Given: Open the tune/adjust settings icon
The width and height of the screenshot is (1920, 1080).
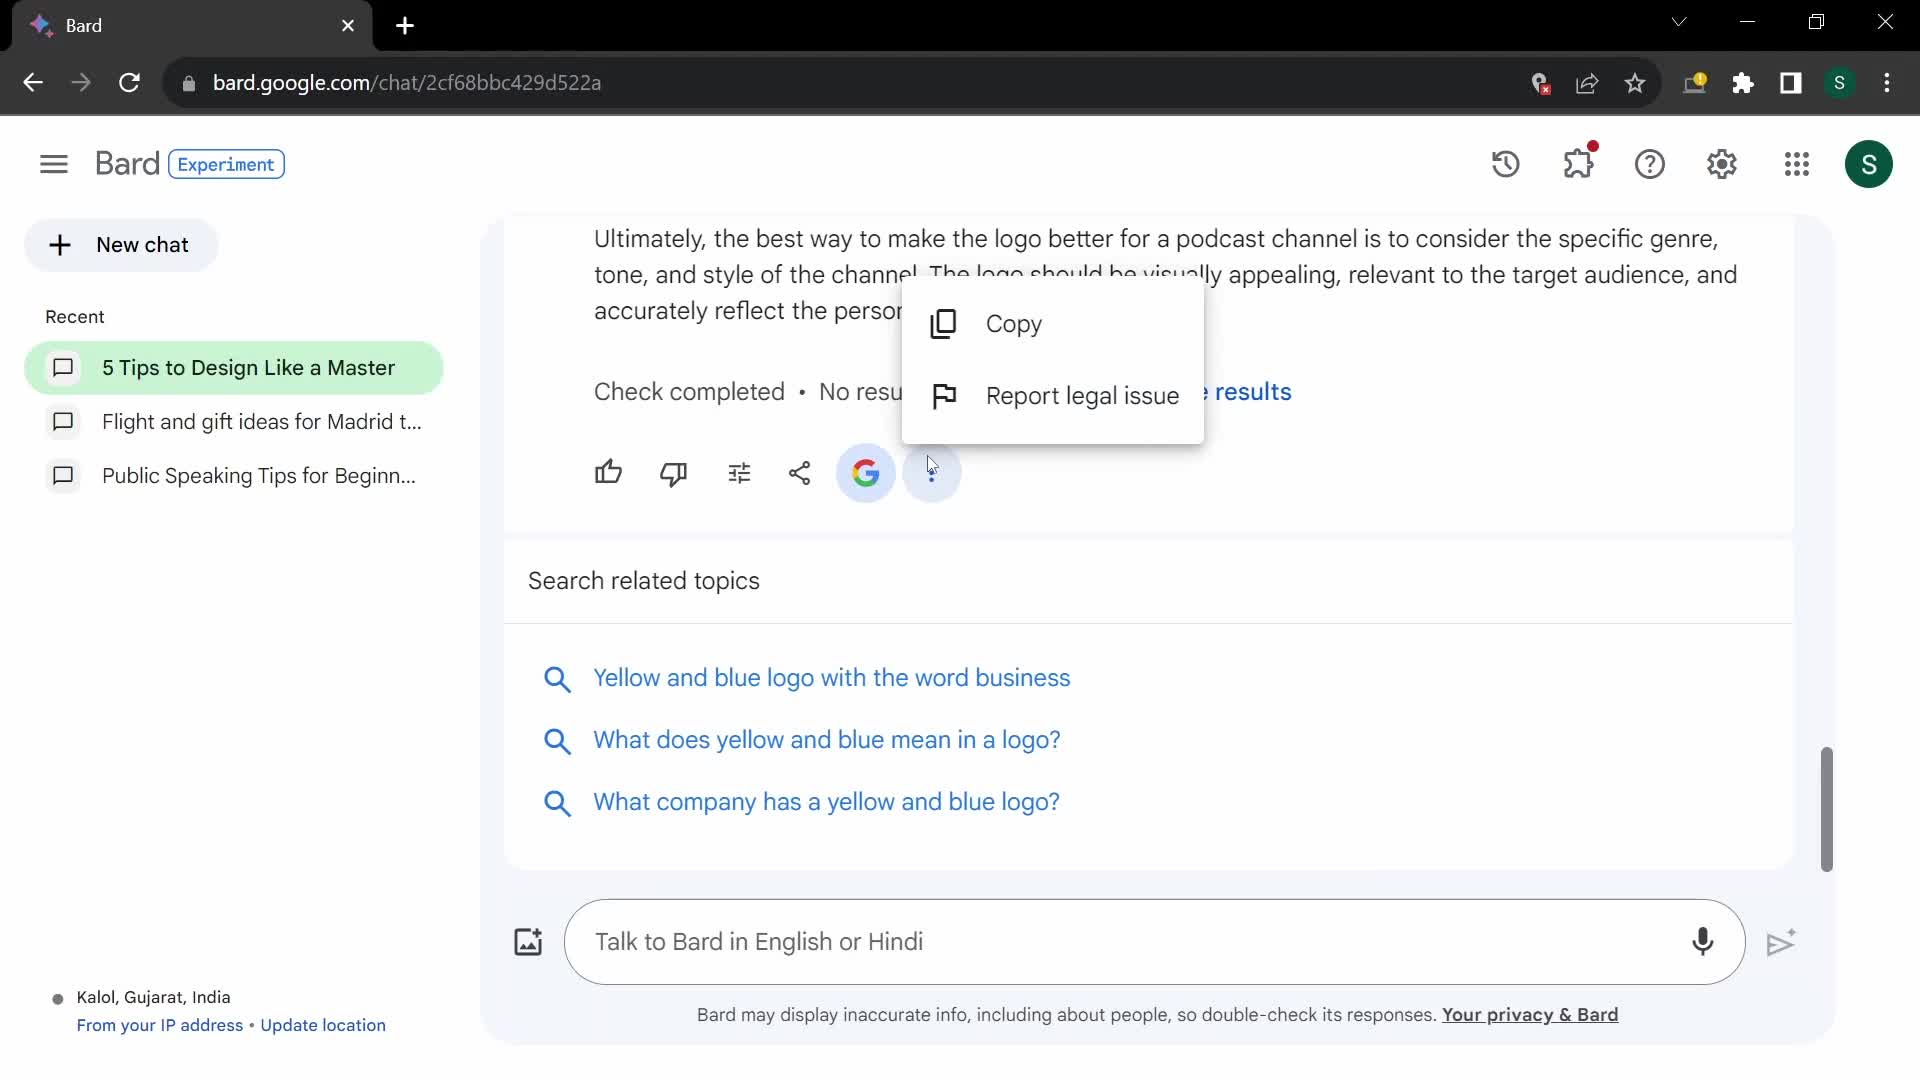Looking at the screenshot, I should click(x=738, y=472).
